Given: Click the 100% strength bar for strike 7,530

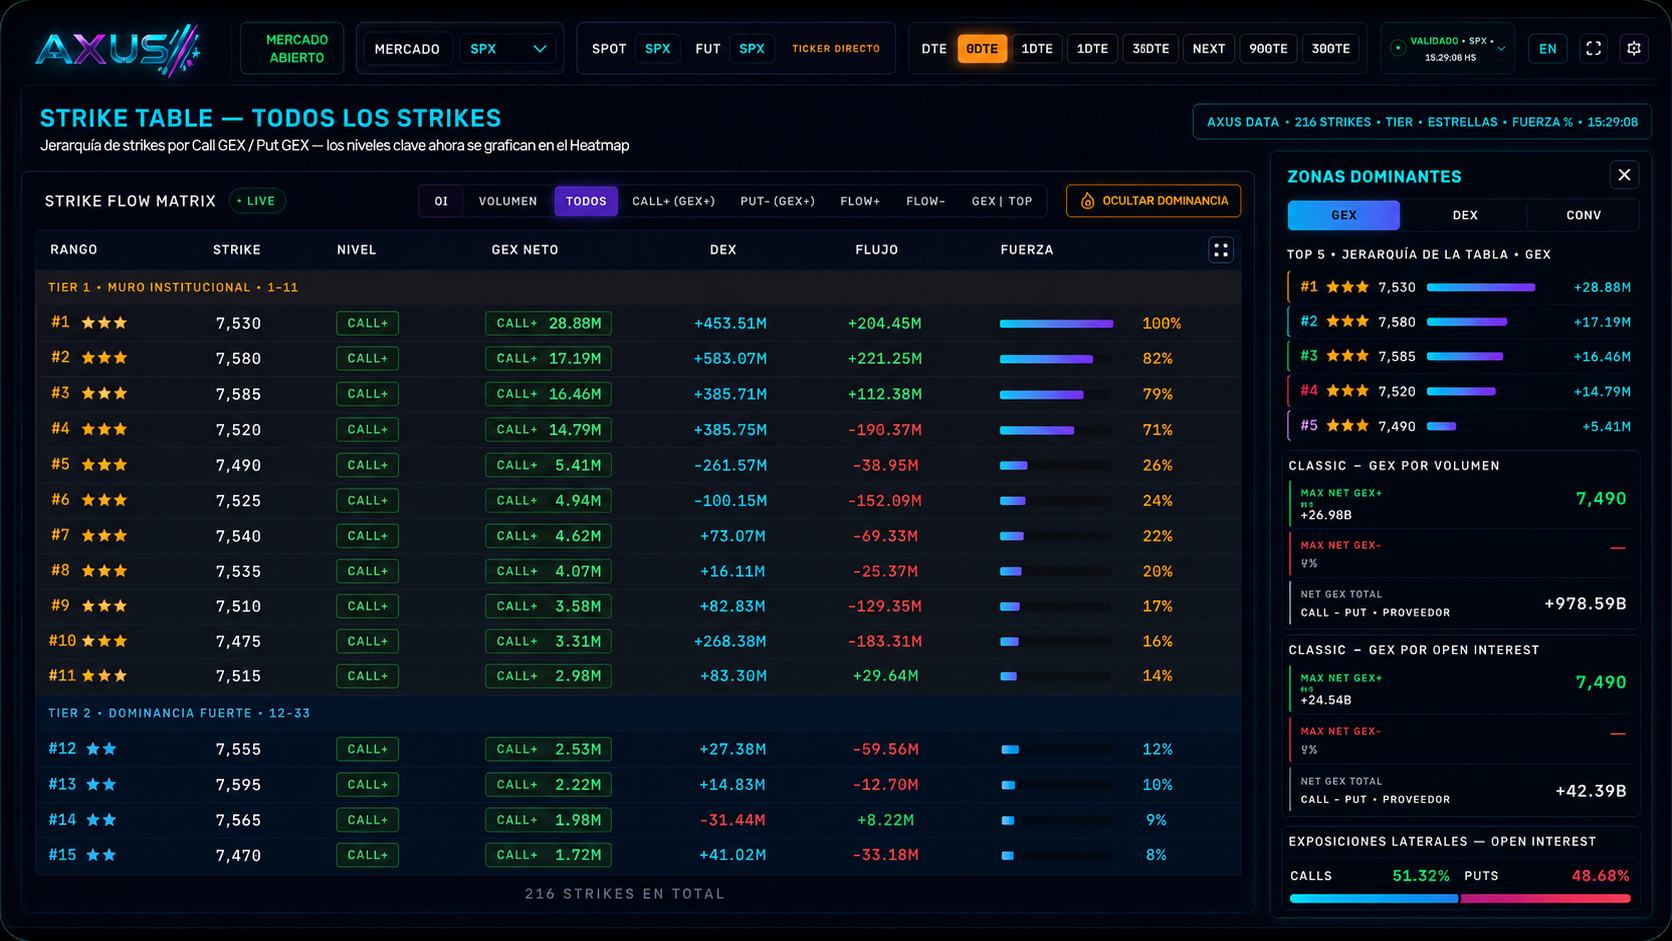Looking at the screenshot, I should click(x=1056, y=323).
